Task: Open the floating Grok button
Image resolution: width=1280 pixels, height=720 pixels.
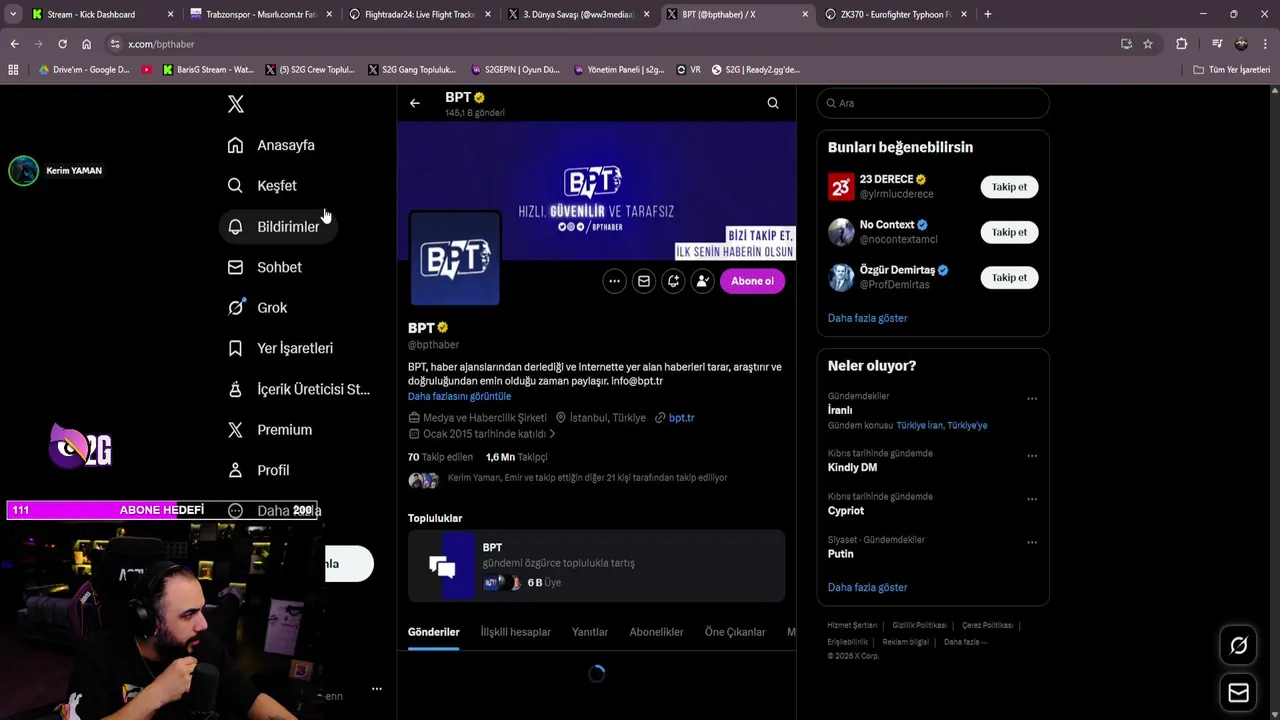Action: point(1238,646)
